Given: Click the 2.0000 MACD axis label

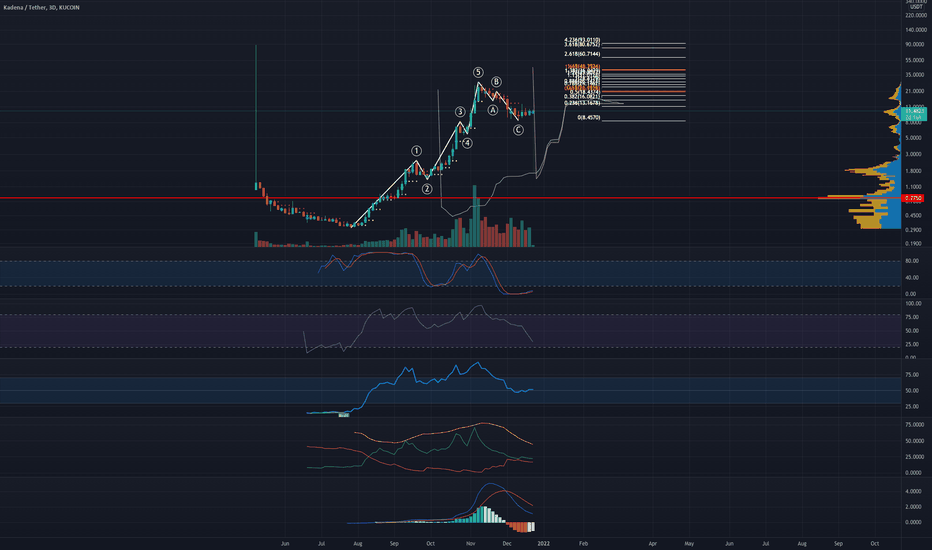Looking at the screenshot, I should pyautogui.click(x=914, y=507).
